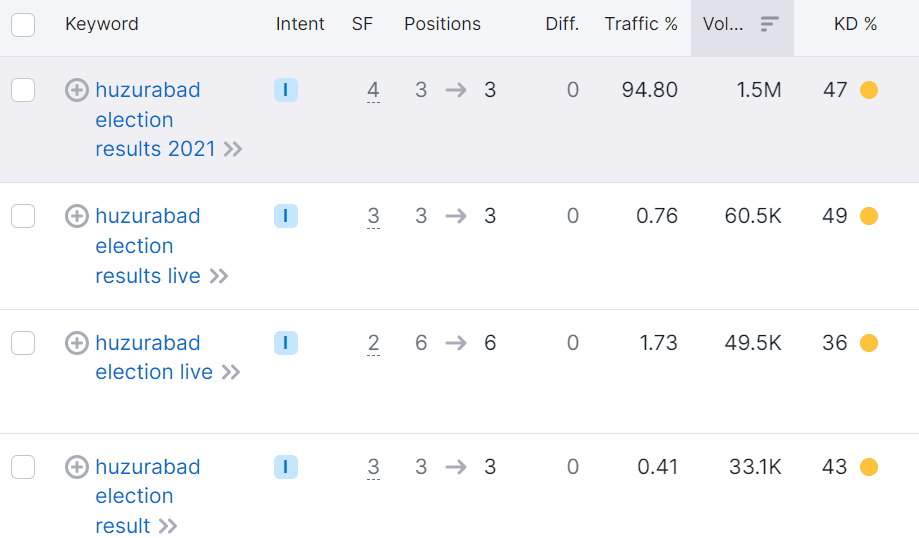Image resolution: width=919 pixels, height=538 pixels.
Task: Open chevrons next to 'huzurabad election live'
Action: [x=231, y=372]
